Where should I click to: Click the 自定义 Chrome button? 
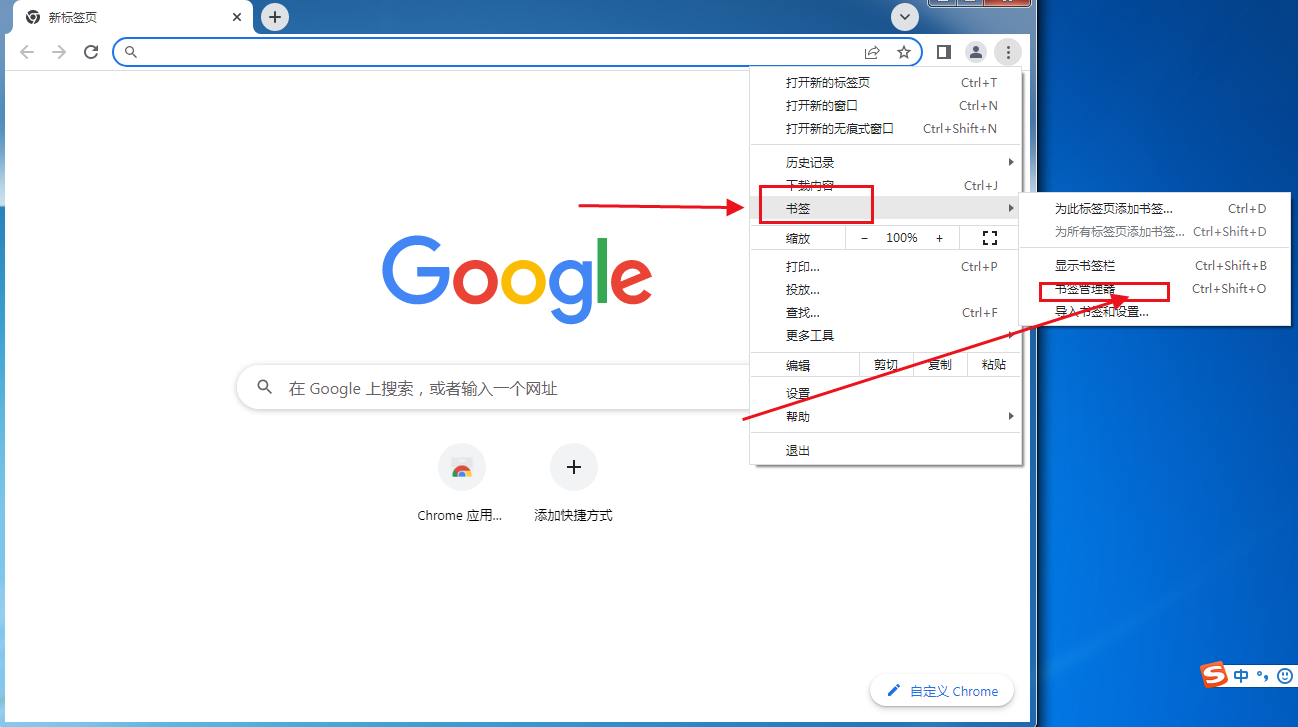tap(942, 691)
